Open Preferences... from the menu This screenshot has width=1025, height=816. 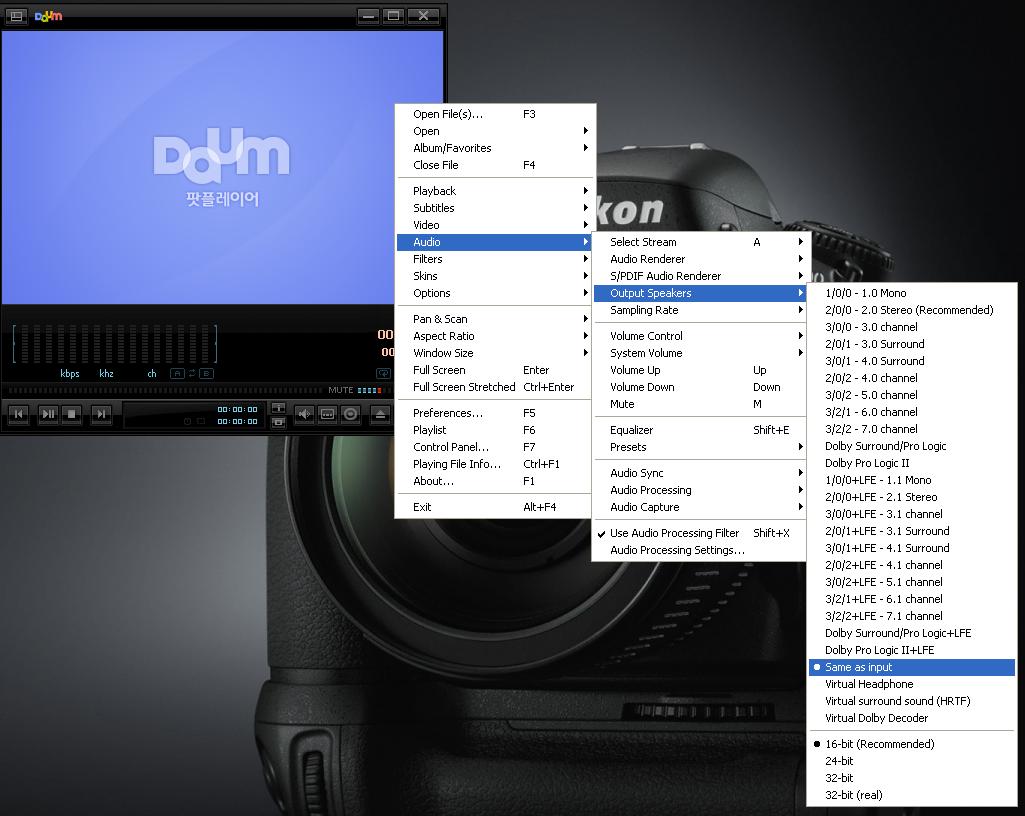(496, 413)
